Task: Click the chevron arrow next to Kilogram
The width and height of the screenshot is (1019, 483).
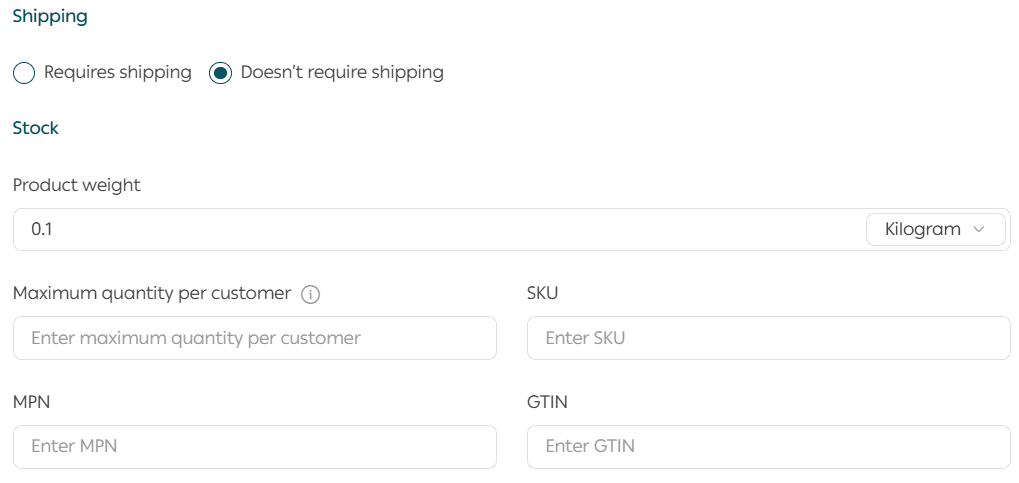Action: [x=979, y=230]
